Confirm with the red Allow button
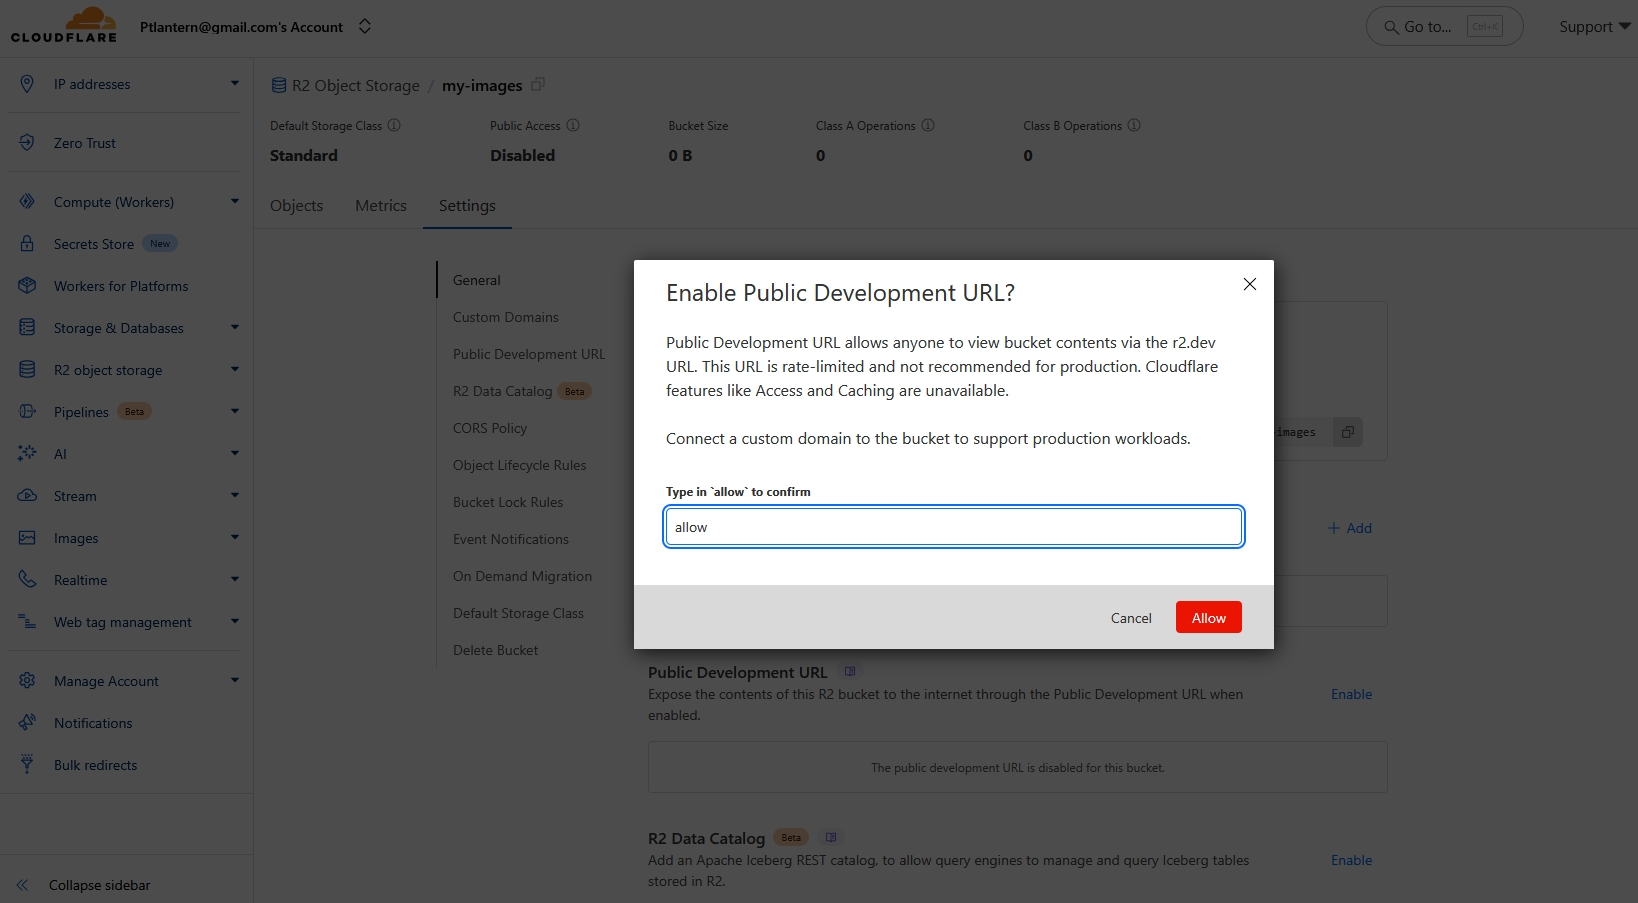 tap(1208, 618)
